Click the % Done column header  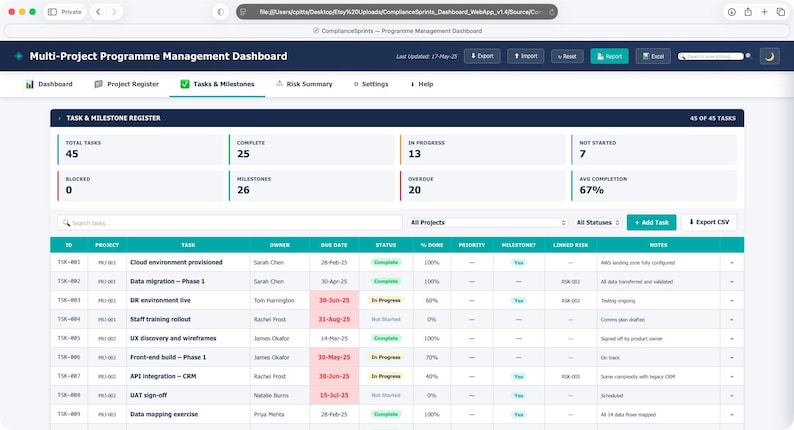click(431, 245)
